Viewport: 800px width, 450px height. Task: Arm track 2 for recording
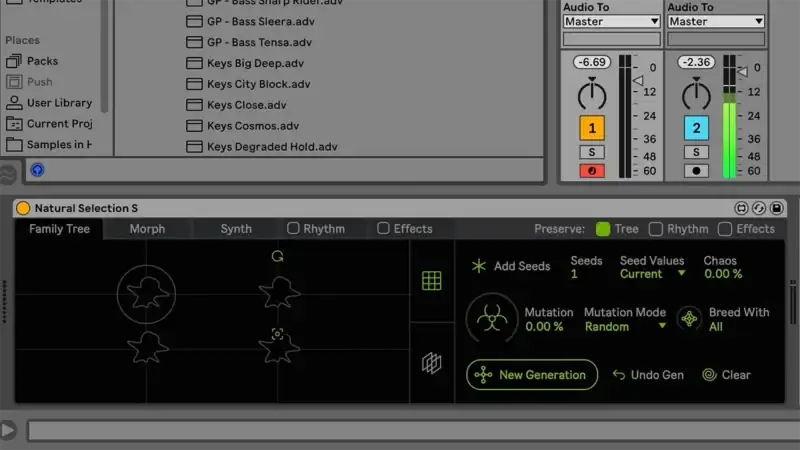[x=696, y=171]
